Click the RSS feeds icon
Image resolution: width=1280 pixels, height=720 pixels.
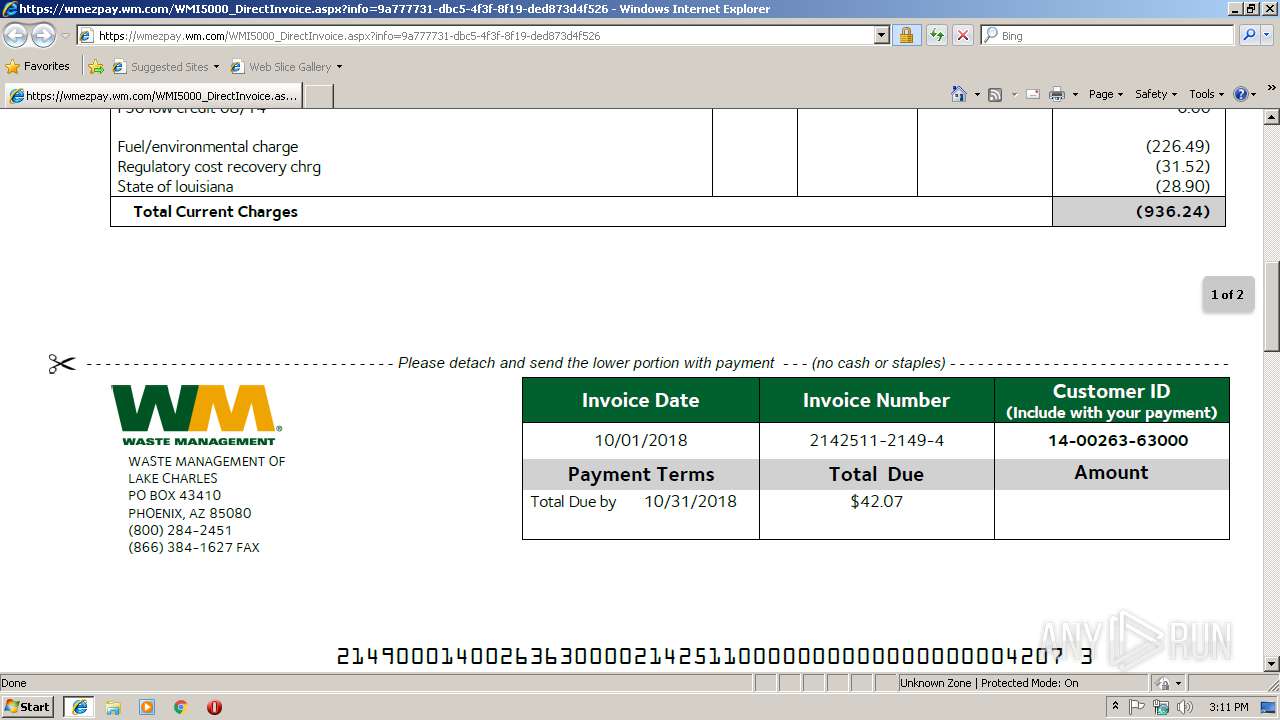click(995, 94)
